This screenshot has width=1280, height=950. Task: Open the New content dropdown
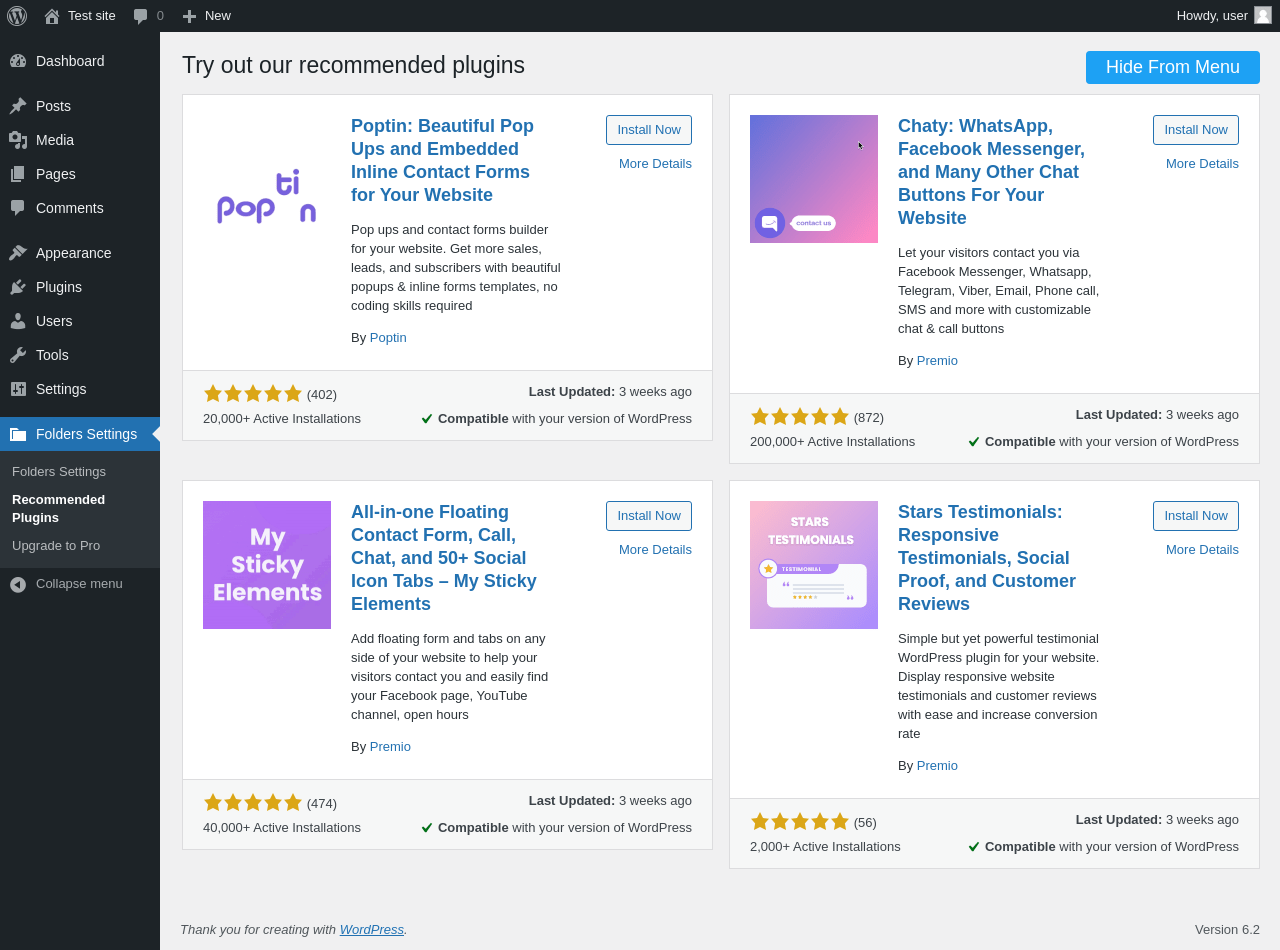[207, 16]
